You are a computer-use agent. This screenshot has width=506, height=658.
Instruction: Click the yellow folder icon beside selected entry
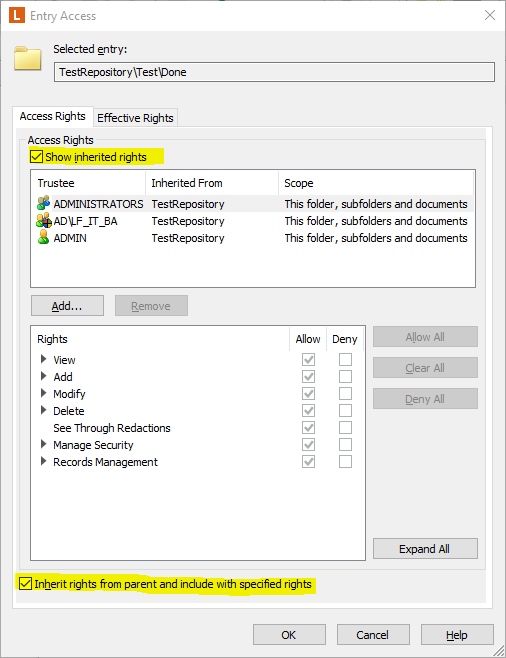click(x=27, y=58)
